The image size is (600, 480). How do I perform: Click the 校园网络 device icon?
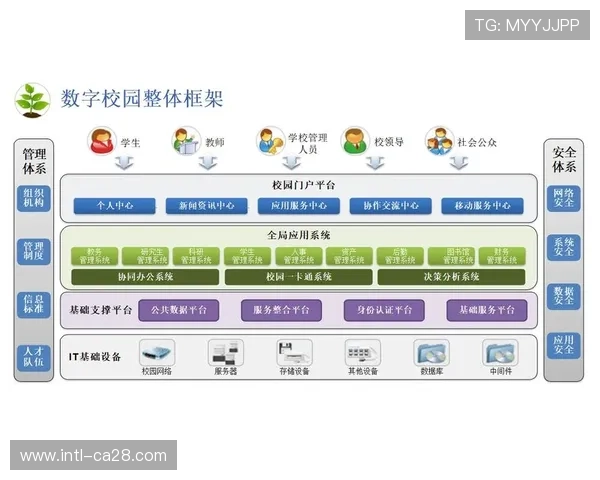pyautogui.click(x=157, y=352)
